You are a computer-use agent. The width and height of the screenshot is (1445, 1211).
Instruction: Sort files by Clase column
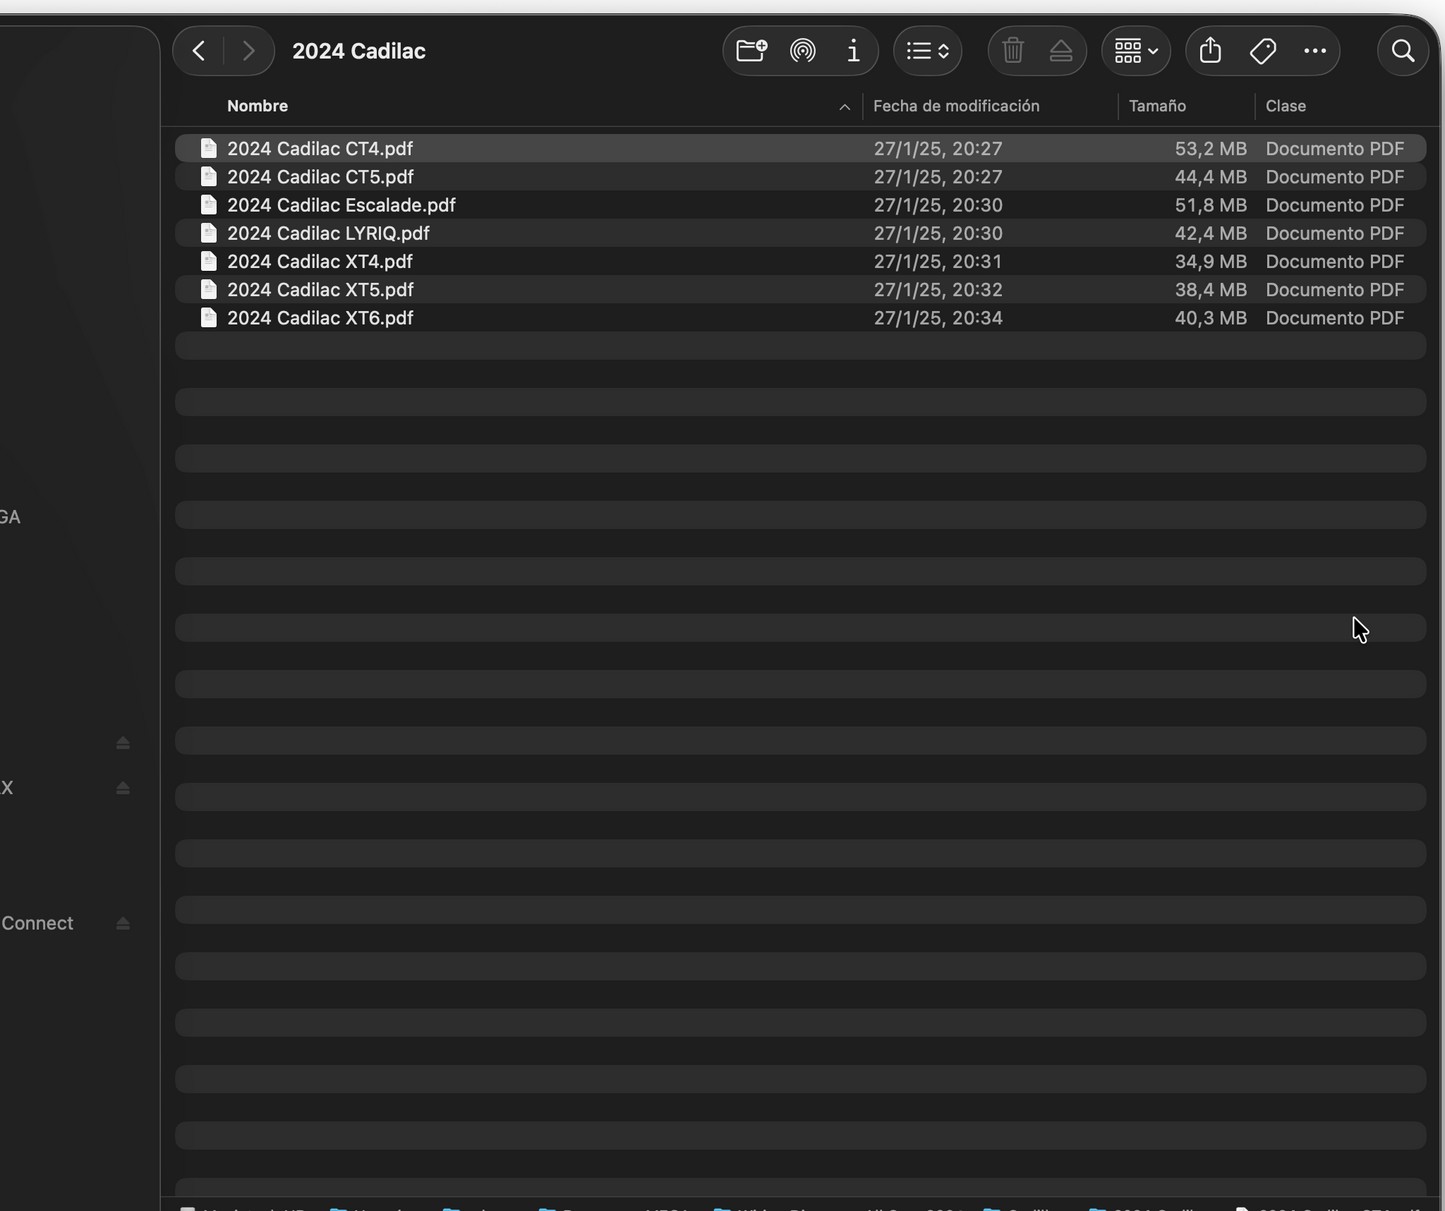(1285, 106)
